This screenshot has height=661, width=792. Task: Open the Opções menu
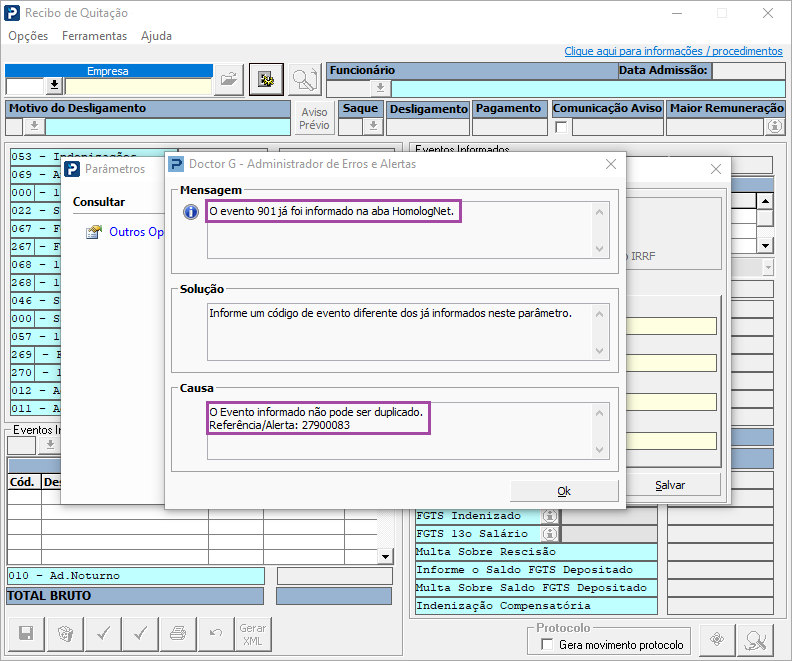[28, 36]
